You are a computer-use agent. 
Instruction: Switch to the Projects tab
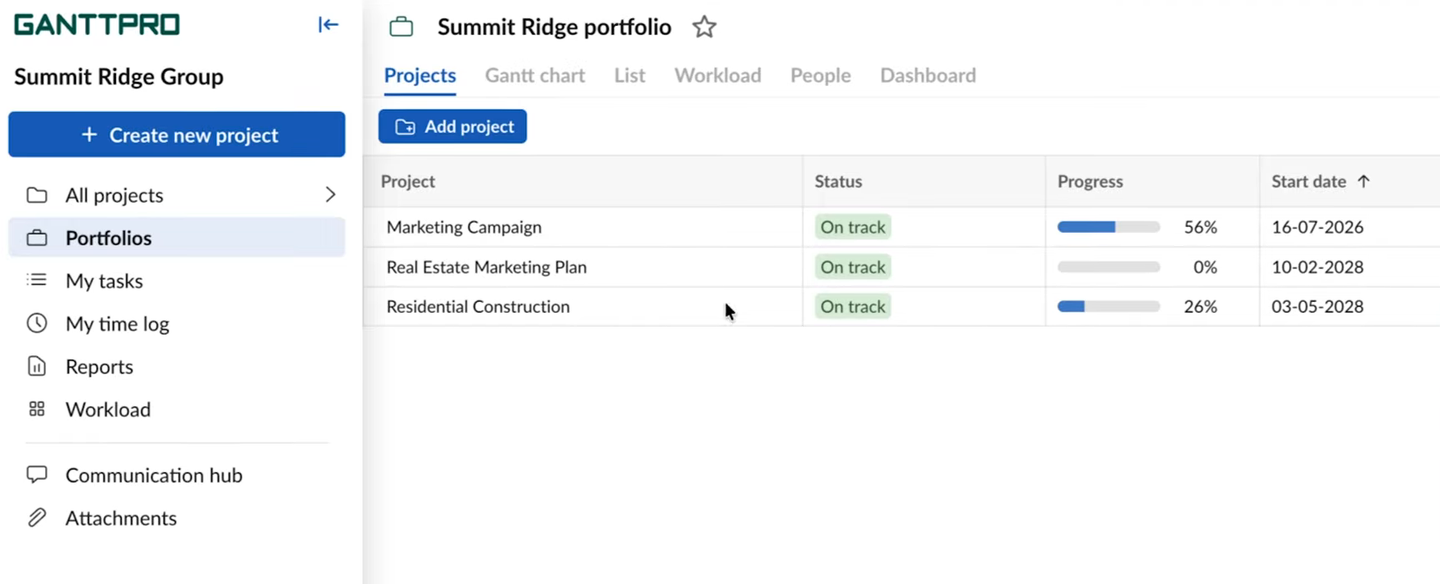pyautogui.click(x=420, y=75)
